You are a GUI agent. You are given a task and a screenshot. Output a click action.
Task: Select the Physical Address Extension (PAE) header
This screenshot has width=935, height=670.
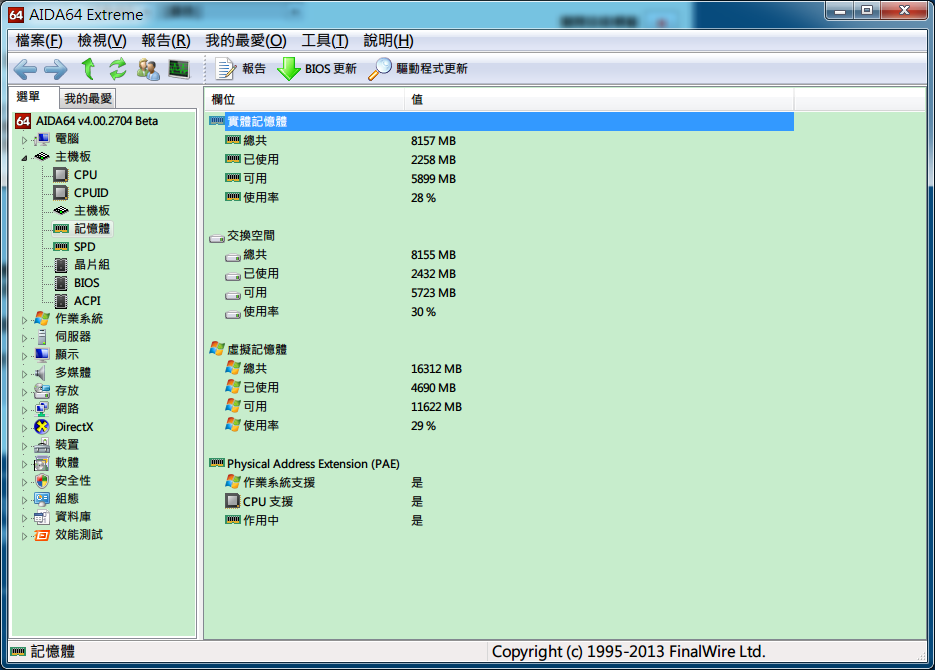click(313, 464)
